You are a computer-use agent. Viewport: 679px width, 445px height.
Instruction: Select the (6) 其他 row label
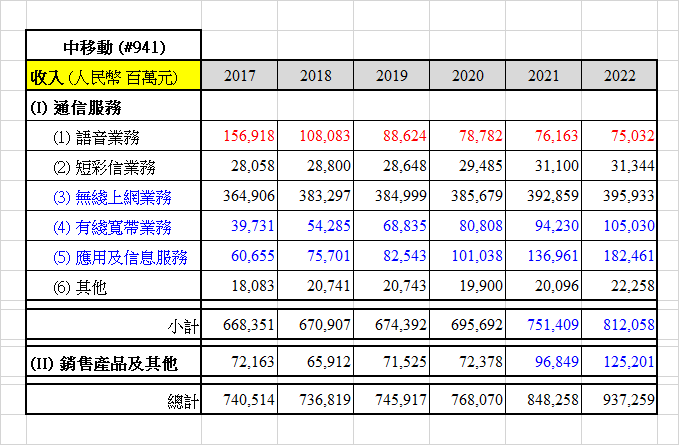coord(80,287)
